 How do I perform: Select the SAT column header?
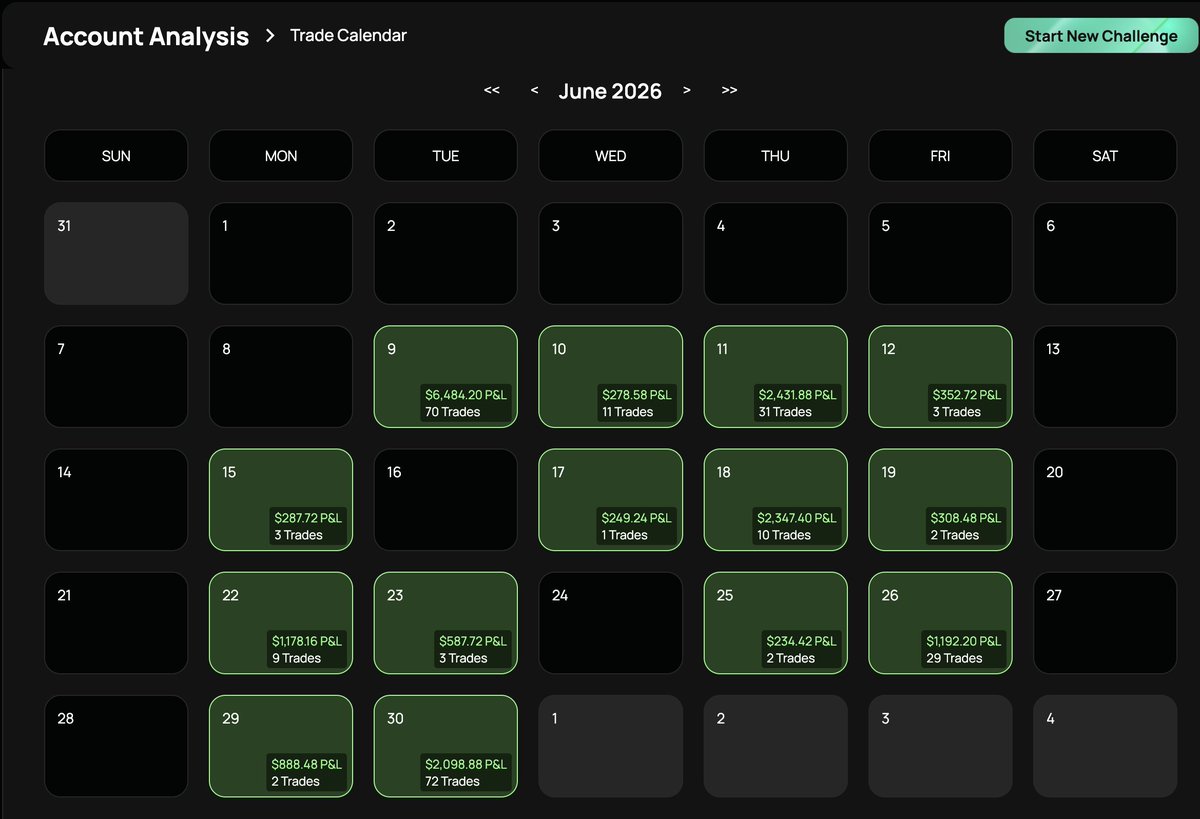(1105, 156)
